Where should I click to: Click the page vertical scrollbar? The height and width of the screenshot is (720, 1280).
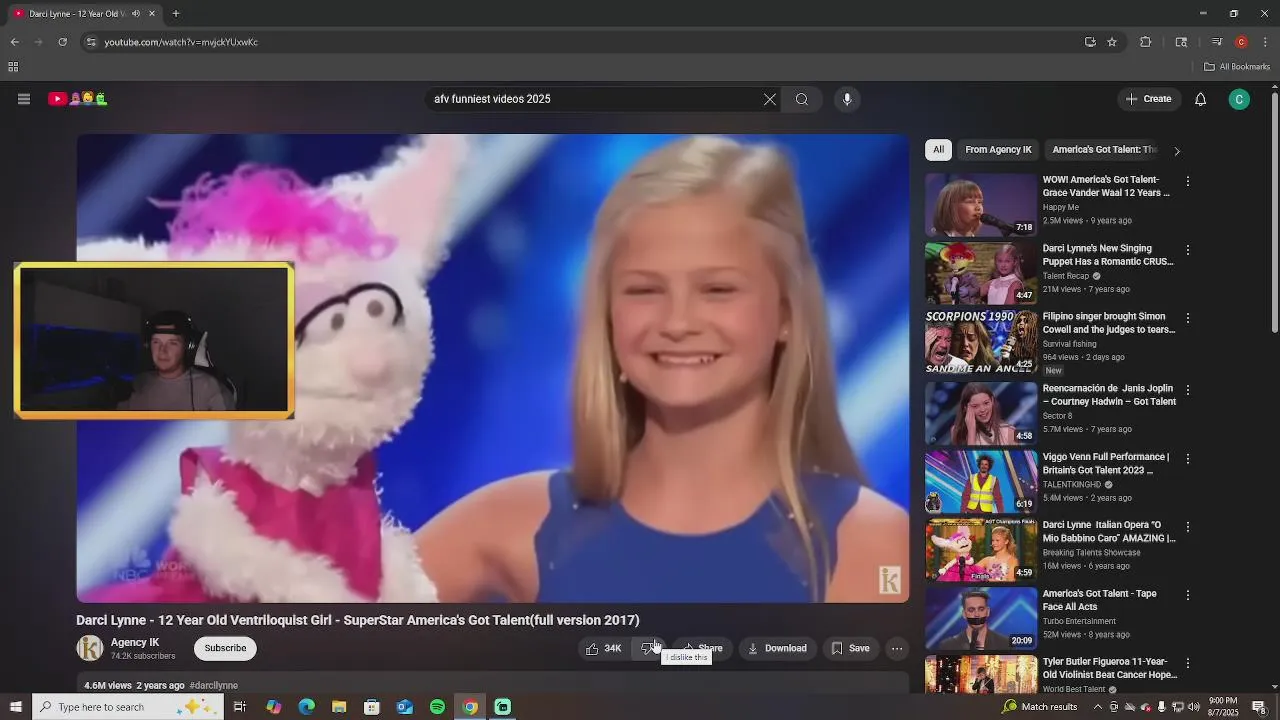point(1274,213)
